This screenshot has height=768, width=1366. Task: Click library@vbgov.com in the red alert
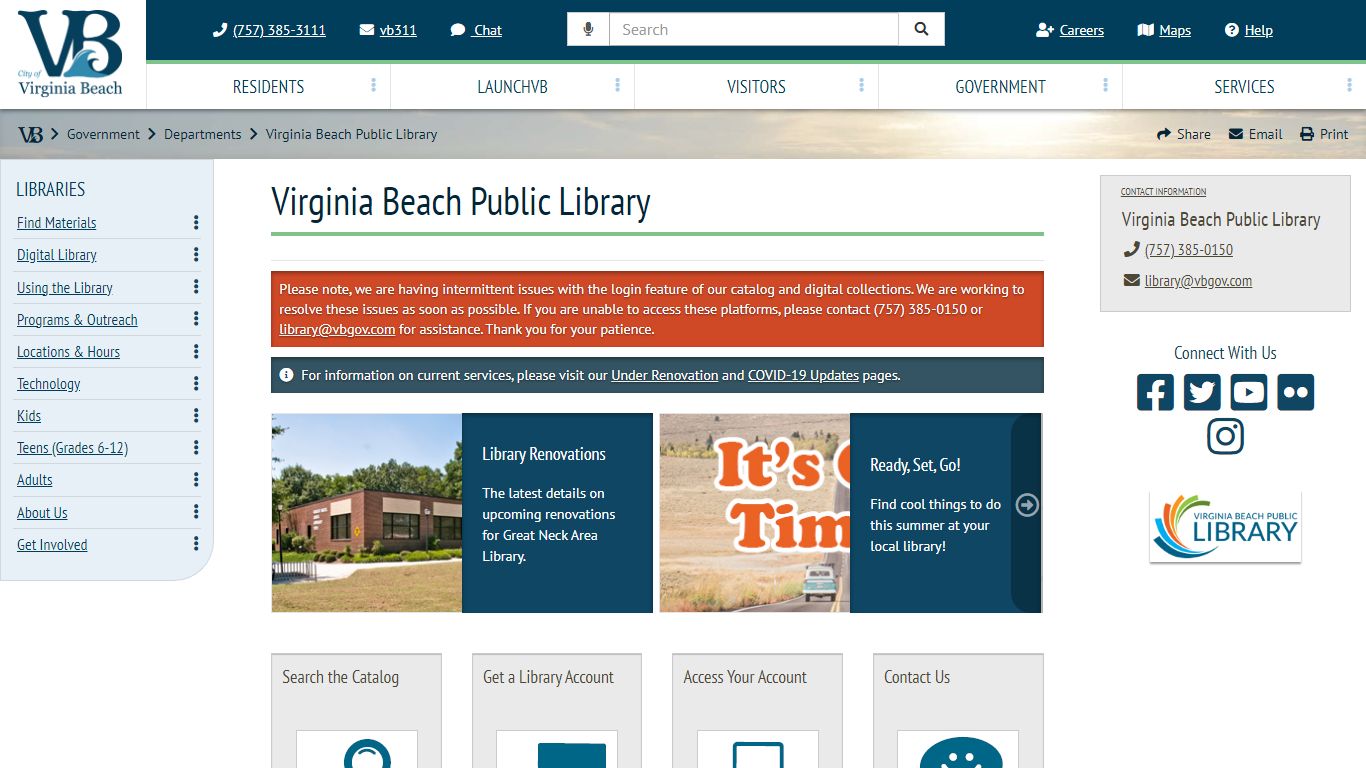click(337, 329)
